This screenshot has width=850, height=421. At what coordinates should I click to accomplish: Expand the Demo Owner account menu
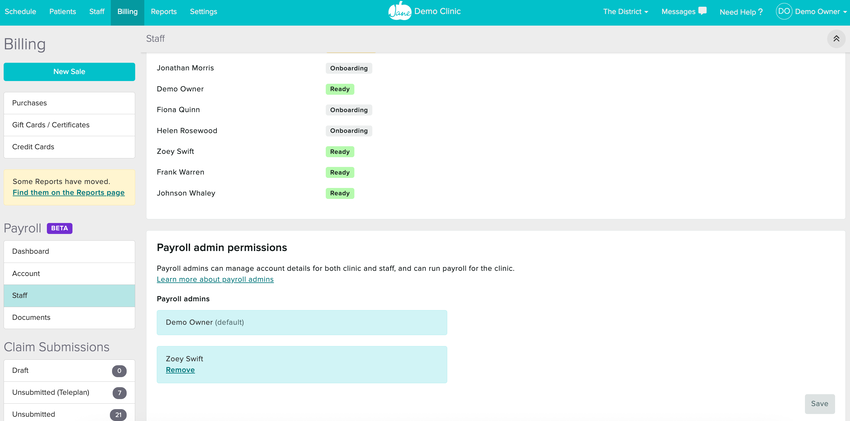pyautogui.click(x=821, y=12)
